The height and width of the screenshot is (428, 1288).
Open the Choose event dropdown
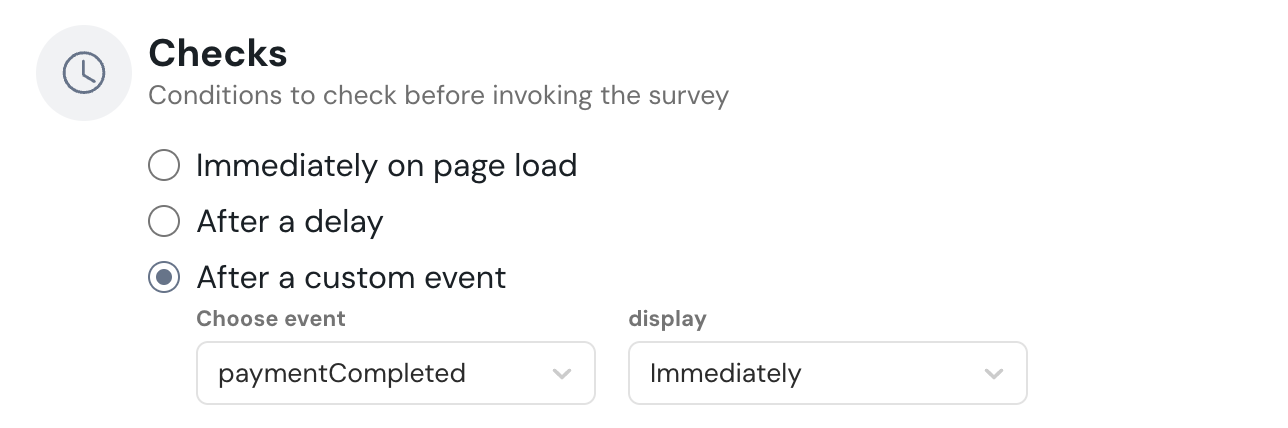pos(396,374)
